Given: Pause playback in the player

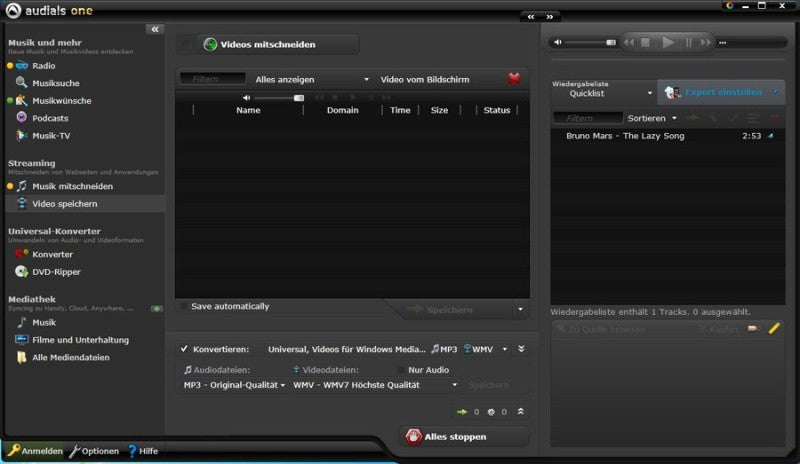Looking at the screenshot, I should (688, 42).
